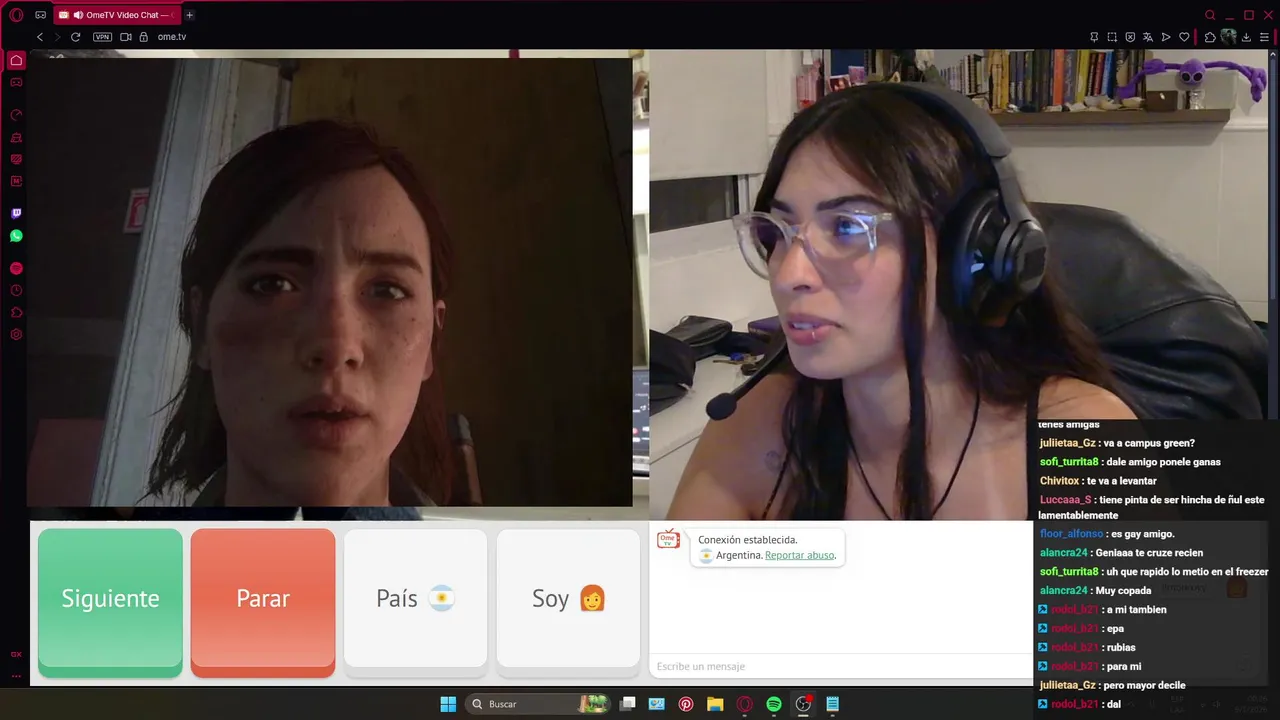The width and height of the screenshot is (1280, 720).
Task: Toggle the VPN badge
Action: click(x=102, y=37)
